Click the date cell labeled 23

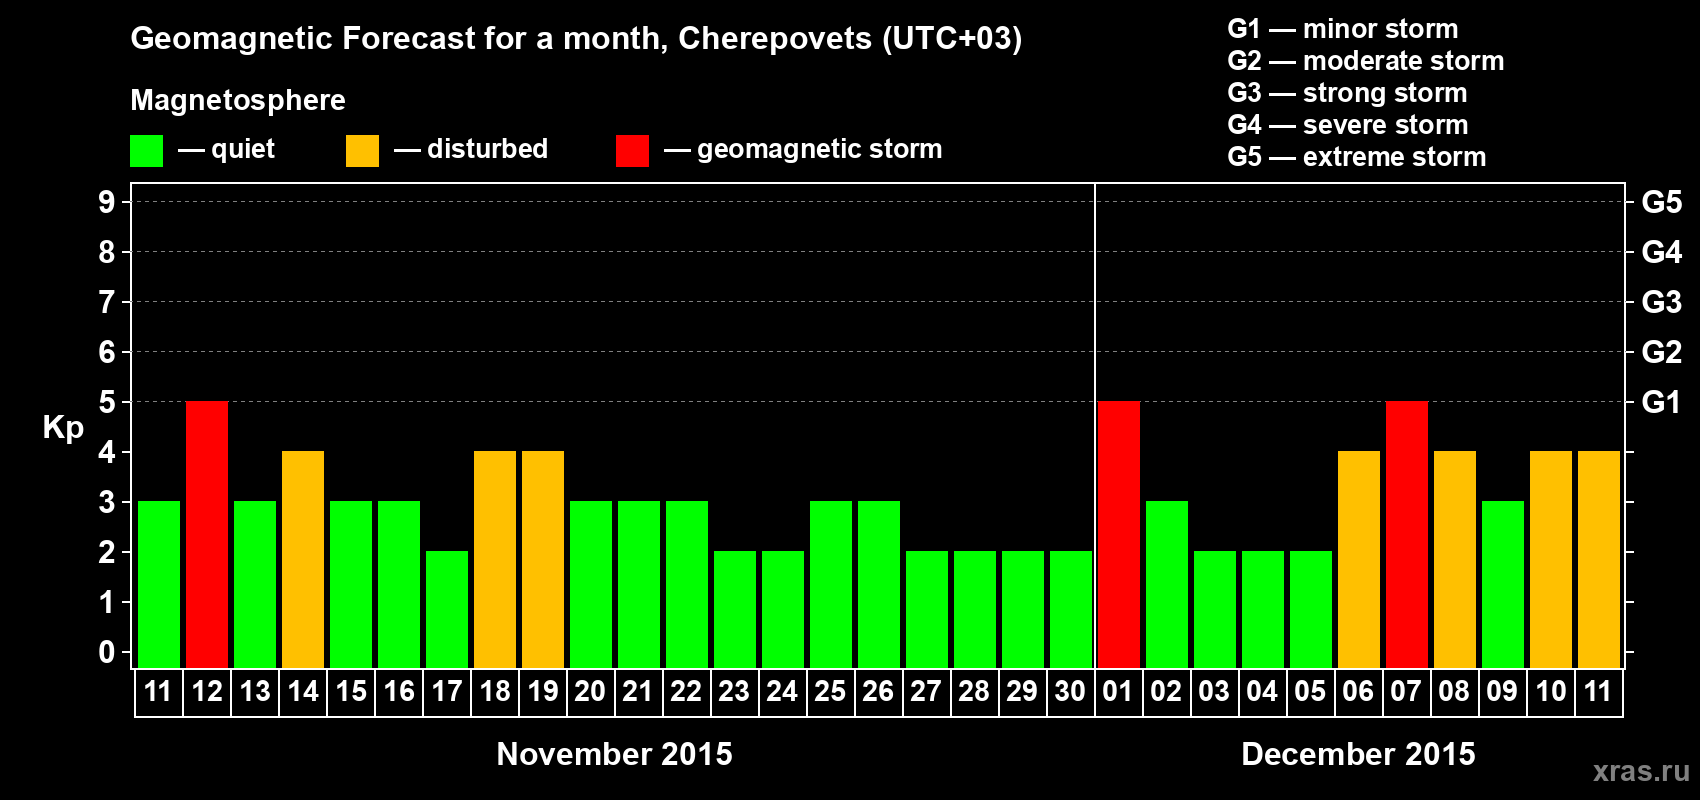pos(735,692)
